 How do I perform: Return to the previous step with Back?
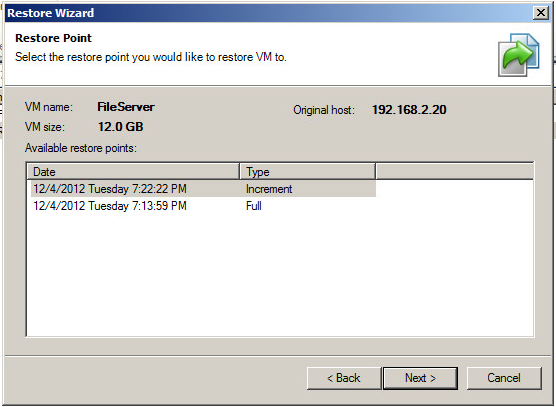pyautogui.click(x=344, y=378)
